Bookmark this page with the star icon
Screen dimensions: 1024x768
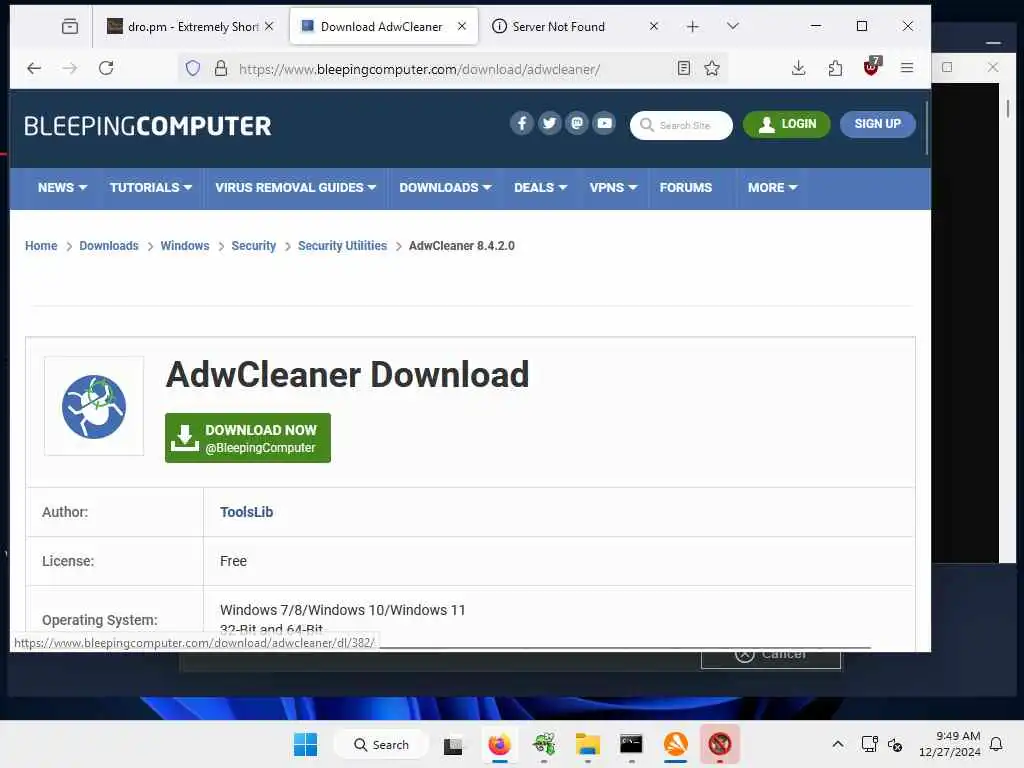(712, 69)
